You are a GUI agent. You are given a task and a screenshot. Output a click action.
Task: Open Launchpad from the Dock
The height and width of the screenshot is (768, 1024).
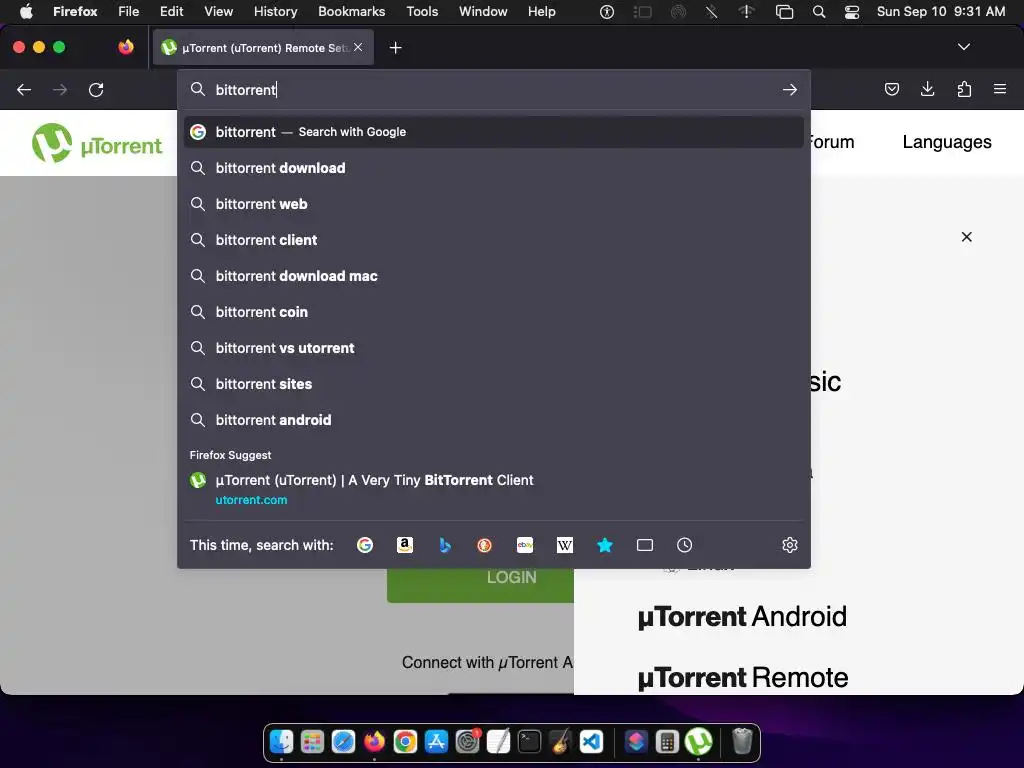312,742
